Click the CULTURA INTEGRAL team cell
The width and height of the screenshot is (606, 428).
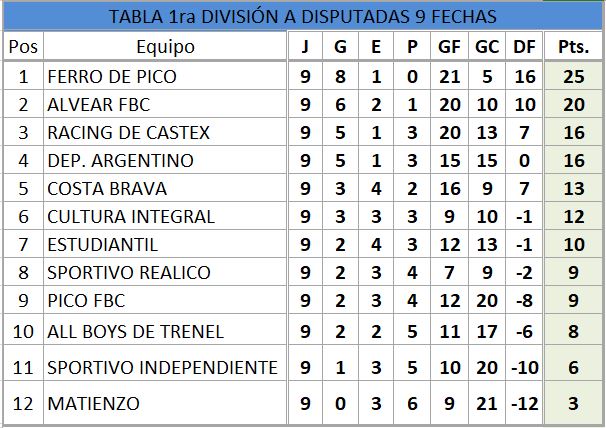point(131,216)
